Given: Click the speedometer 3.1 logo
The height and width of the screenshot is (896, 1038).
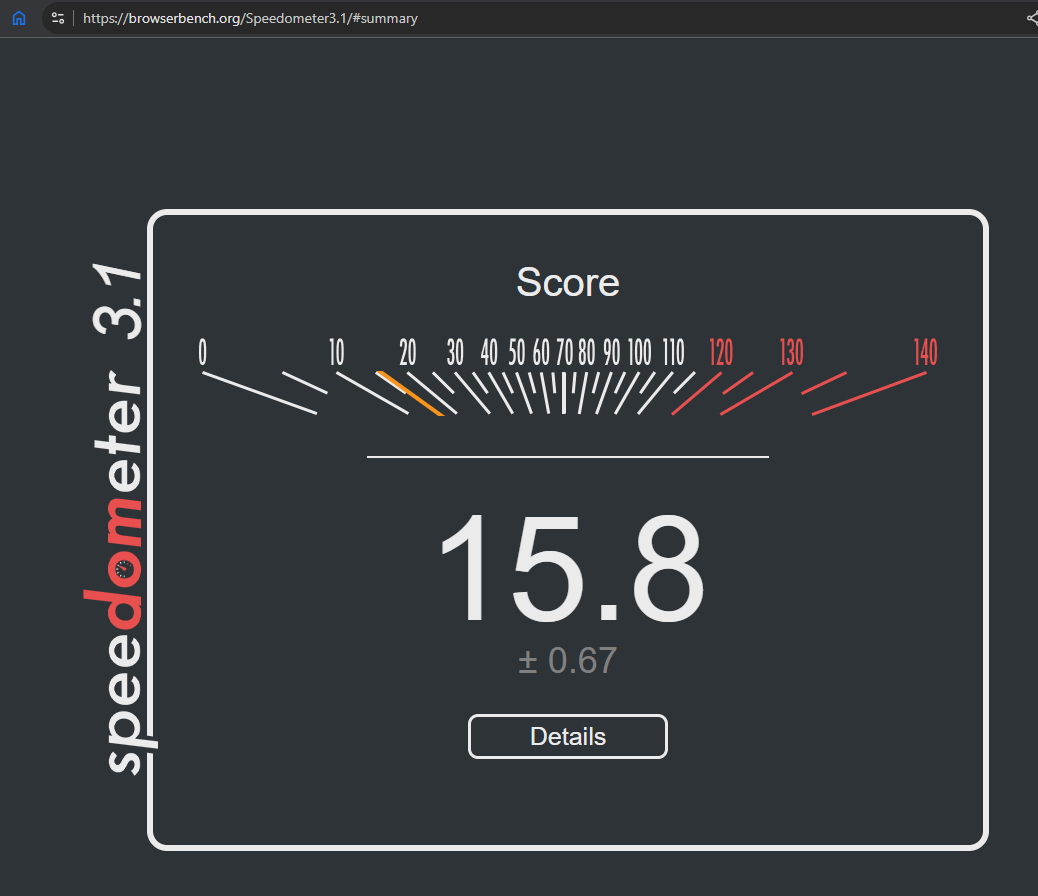Looking at the screenshot, I should 118,519.
